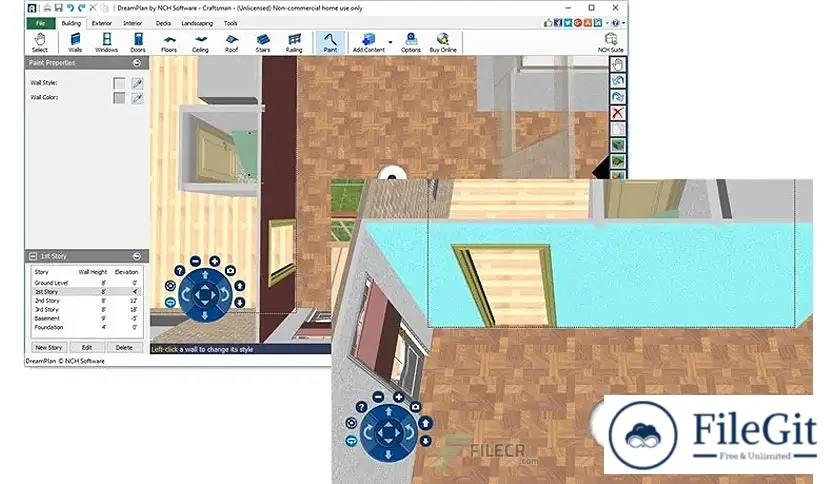This screenshot has width=836, height=484.
Task: Open the NCH Suite
Action: click(610, 43)
